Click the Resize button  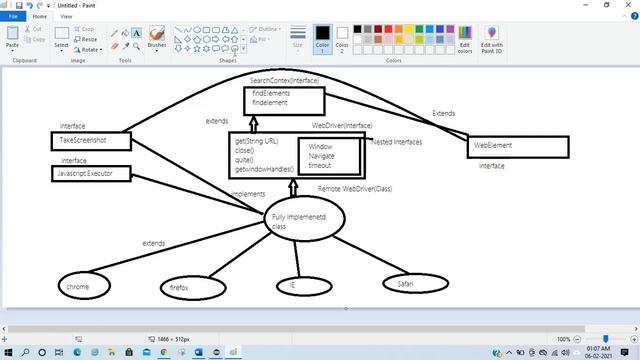point(86,39)
